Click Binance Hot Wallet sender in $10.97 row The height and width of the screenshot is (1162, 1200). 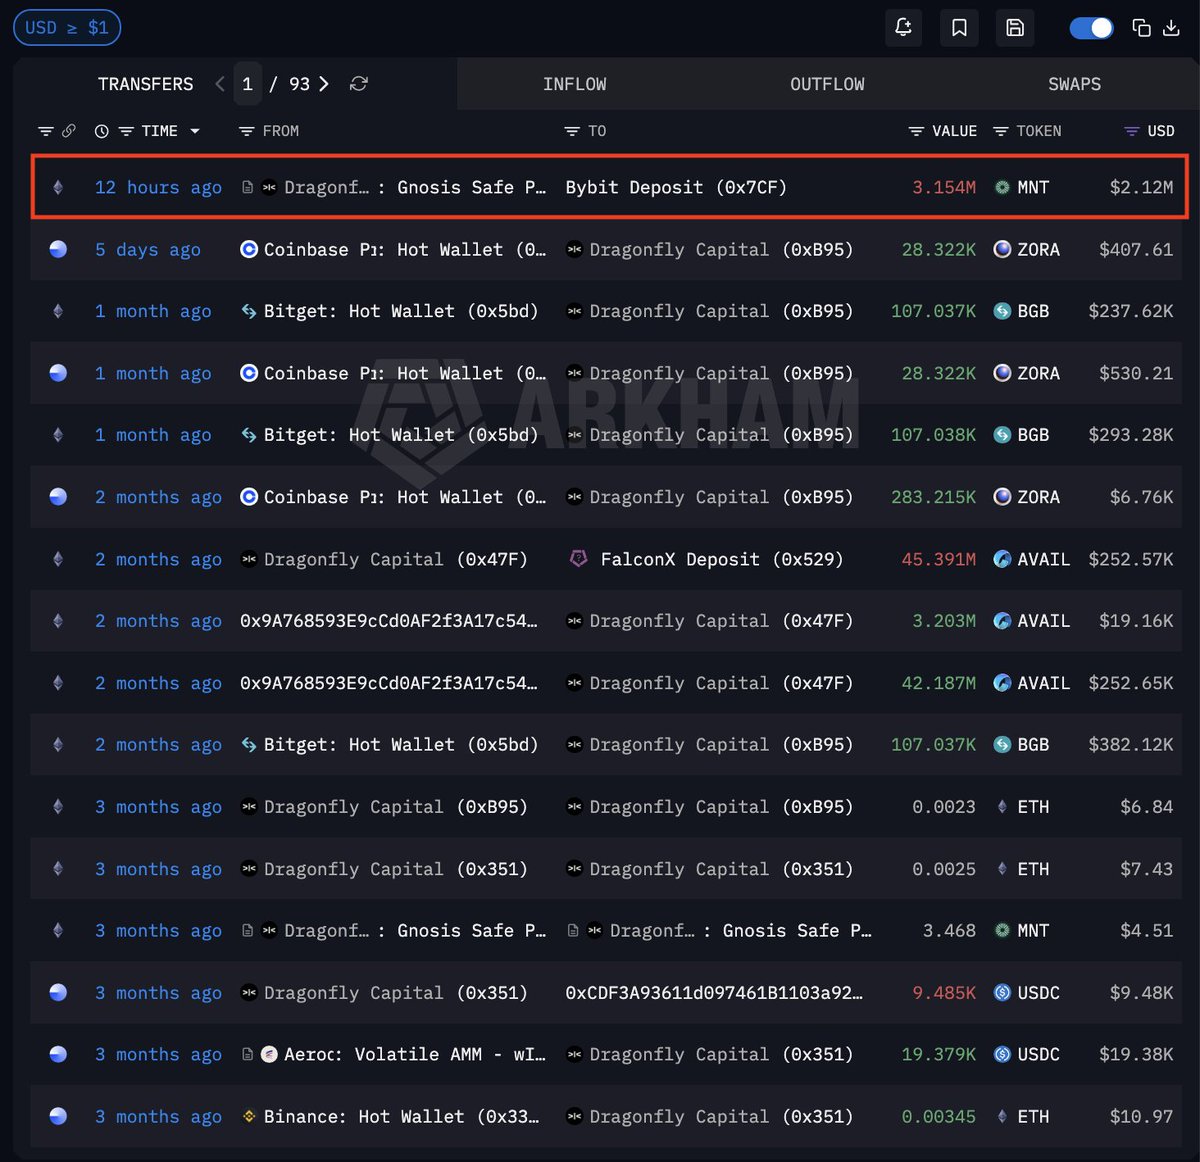click(401, 1117)
